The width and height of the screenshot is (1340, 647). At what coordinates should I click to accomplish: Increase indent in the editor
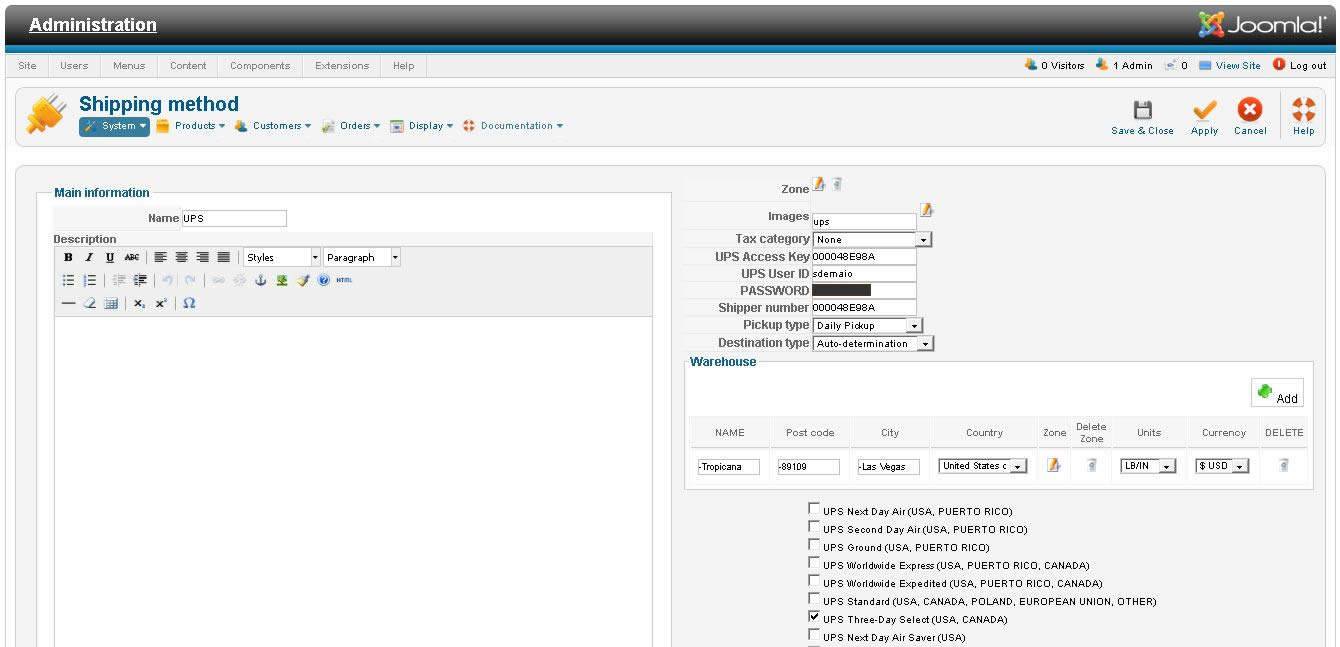139,280
